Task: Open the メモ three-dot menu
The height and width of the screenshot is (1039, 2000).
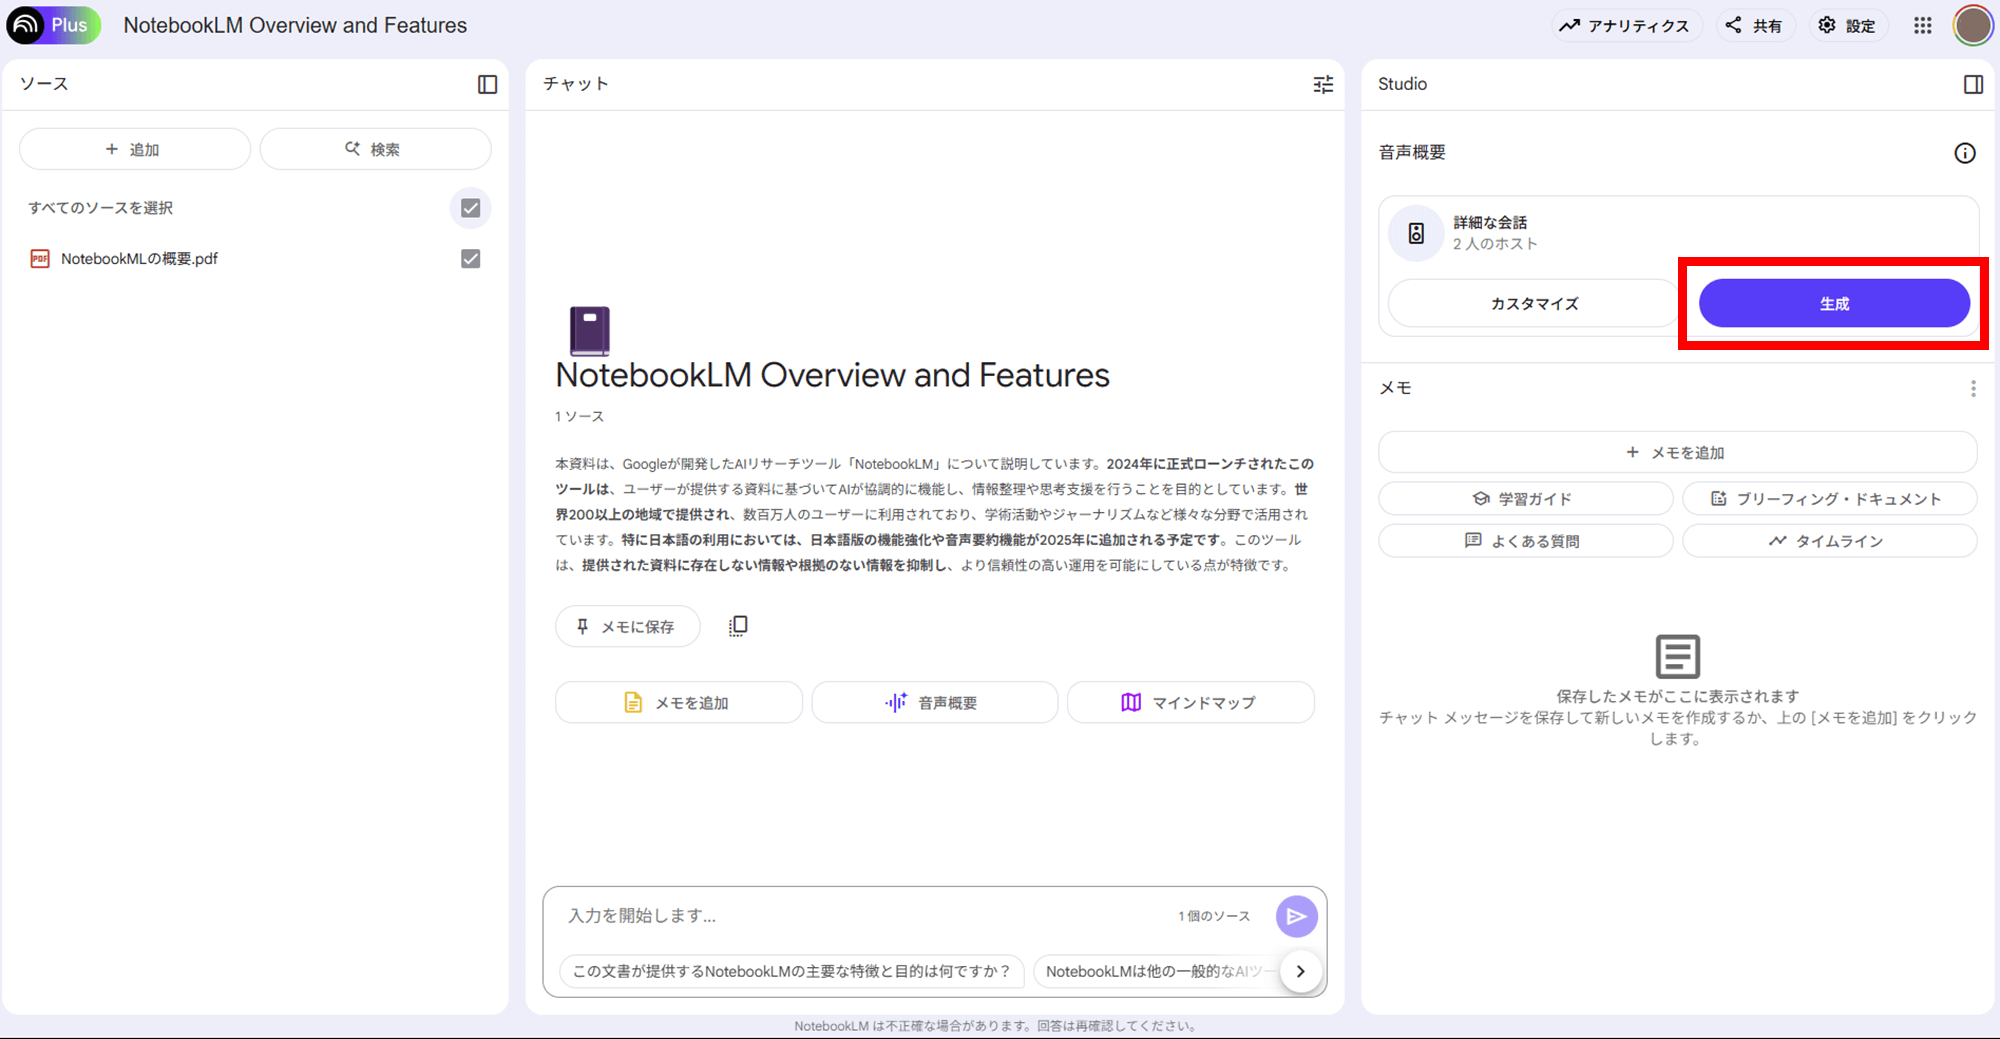Action: coord(1972,388)
